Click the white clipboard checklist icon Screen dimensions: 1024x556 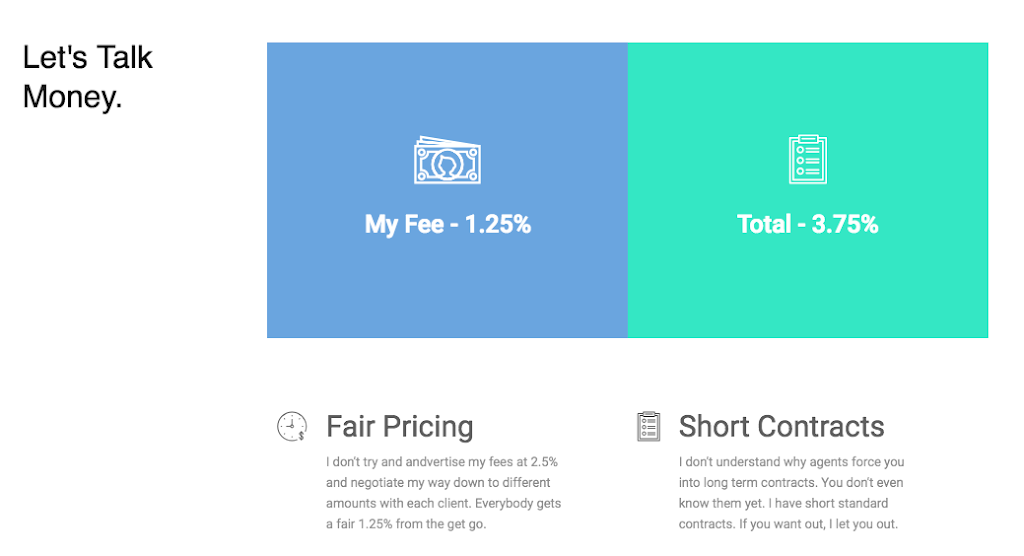(x=808, y=159)
